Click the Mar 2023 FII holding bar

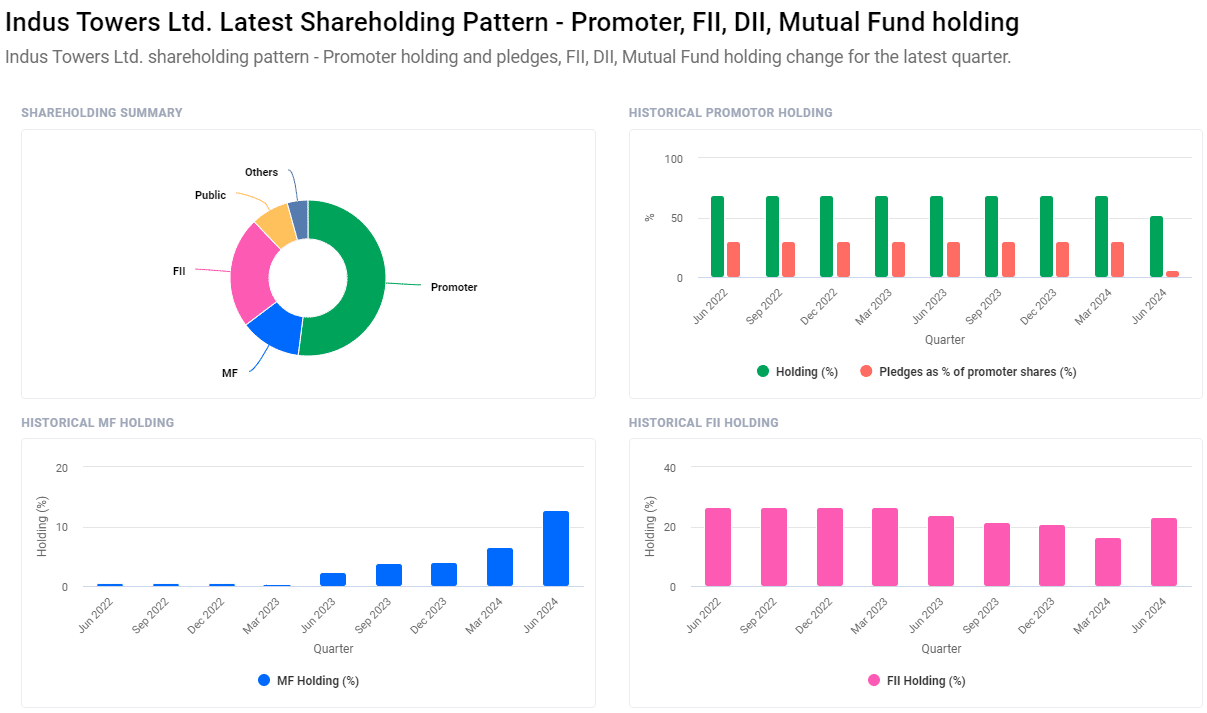click(x=885, y=547)
